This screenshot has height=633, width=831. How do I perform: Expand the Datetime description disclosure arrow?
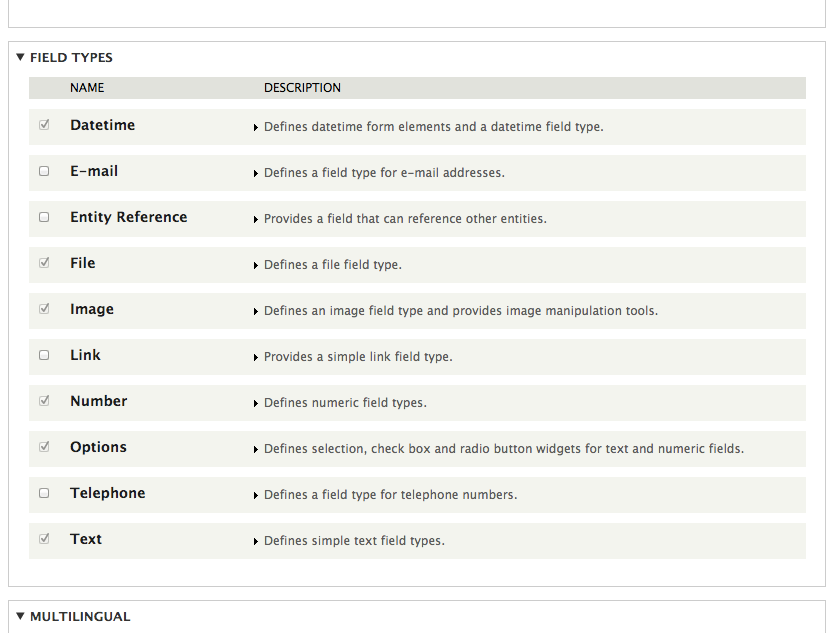pos(257,126)
